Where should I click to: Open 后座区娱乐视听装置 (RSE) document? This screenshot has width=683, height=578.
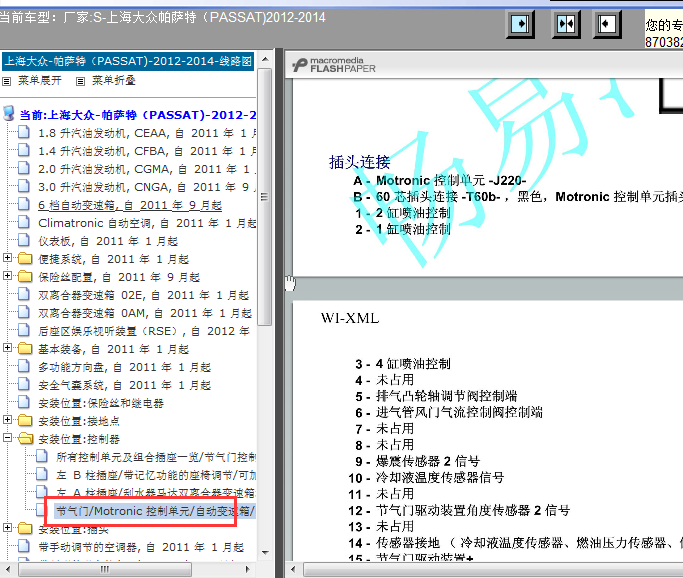point(144,331)
